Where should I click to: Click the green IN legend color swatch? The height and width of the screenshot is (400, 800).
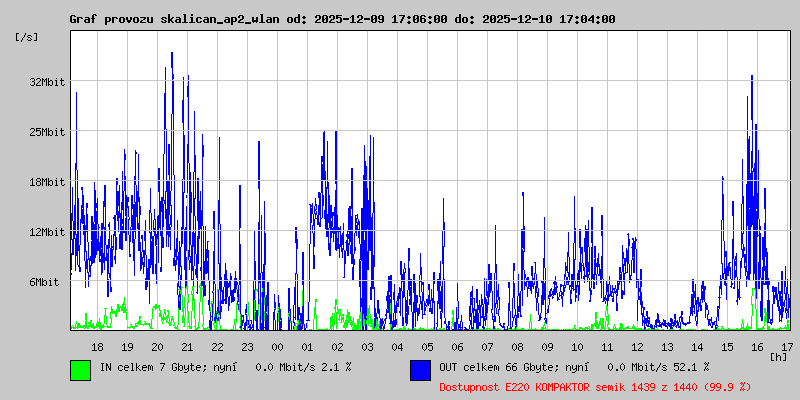[x=81, y=370]
